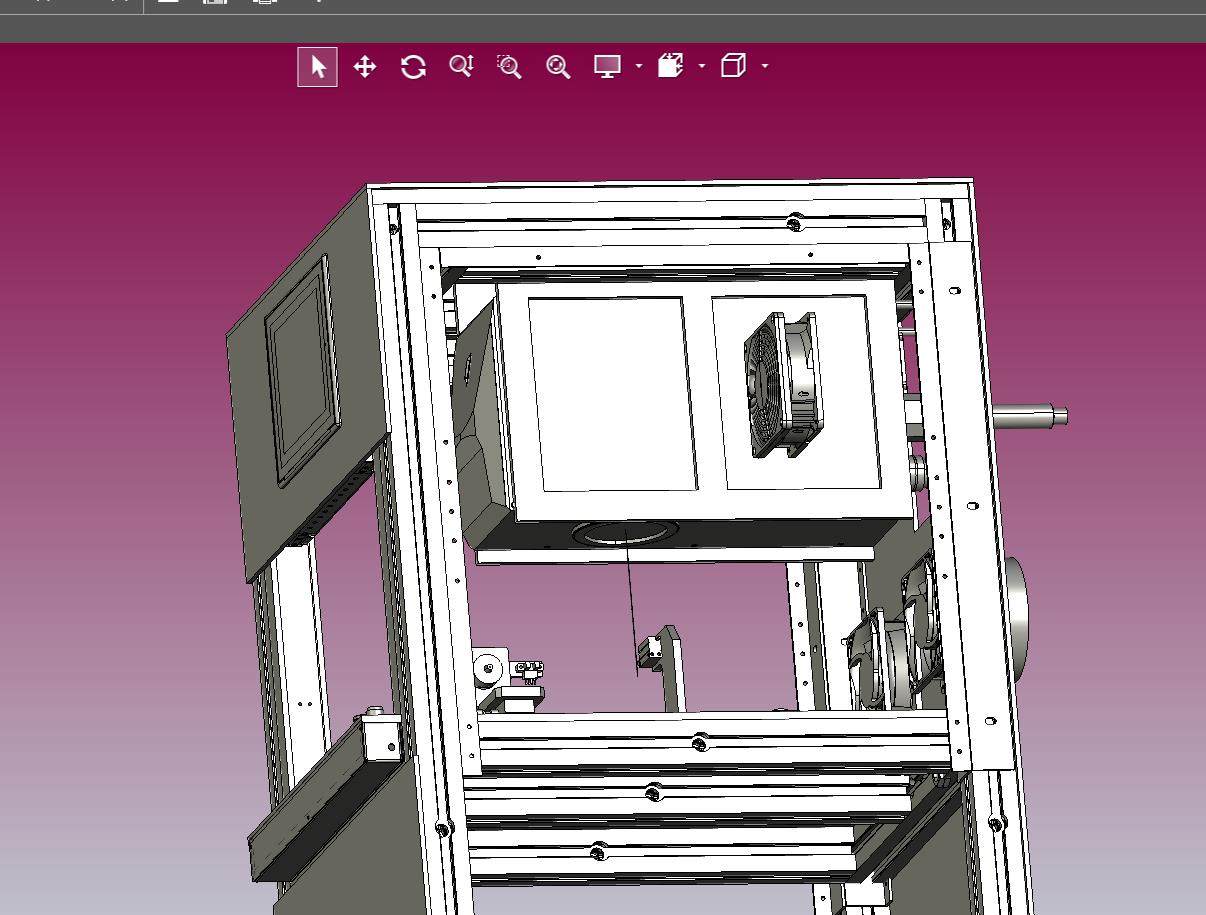Viewport: 1206px width, 915px height.
Task: Click the Zoom to fit tool
Action: tap(558, 67)
